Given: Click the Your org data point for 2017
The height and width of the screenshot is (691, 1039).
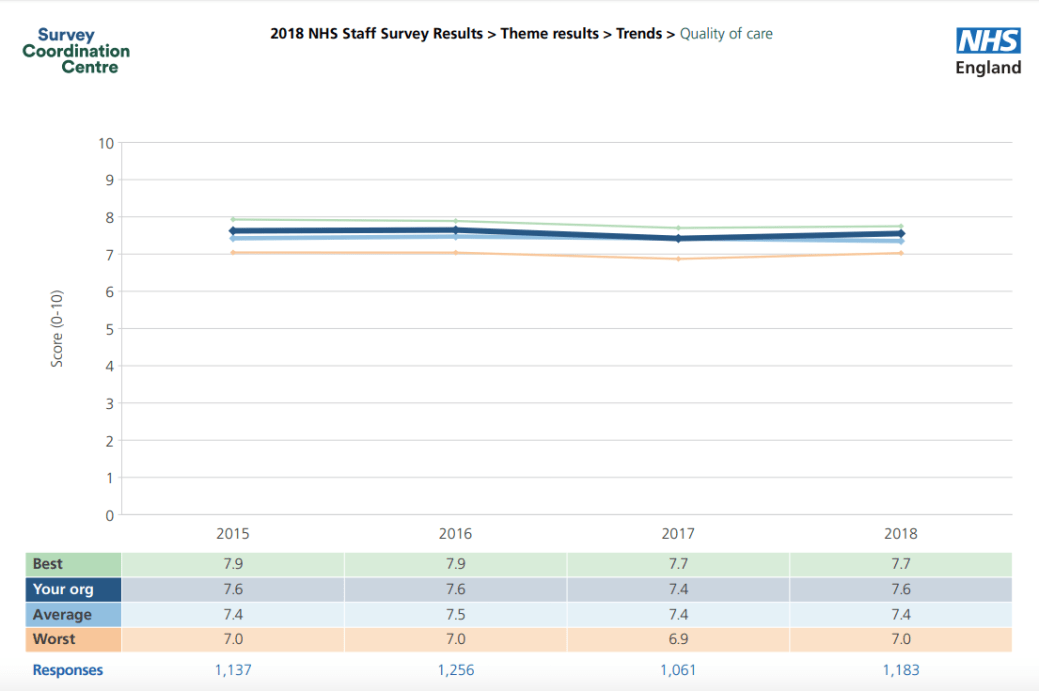Looking at the screenshot, I should [678, 238].
